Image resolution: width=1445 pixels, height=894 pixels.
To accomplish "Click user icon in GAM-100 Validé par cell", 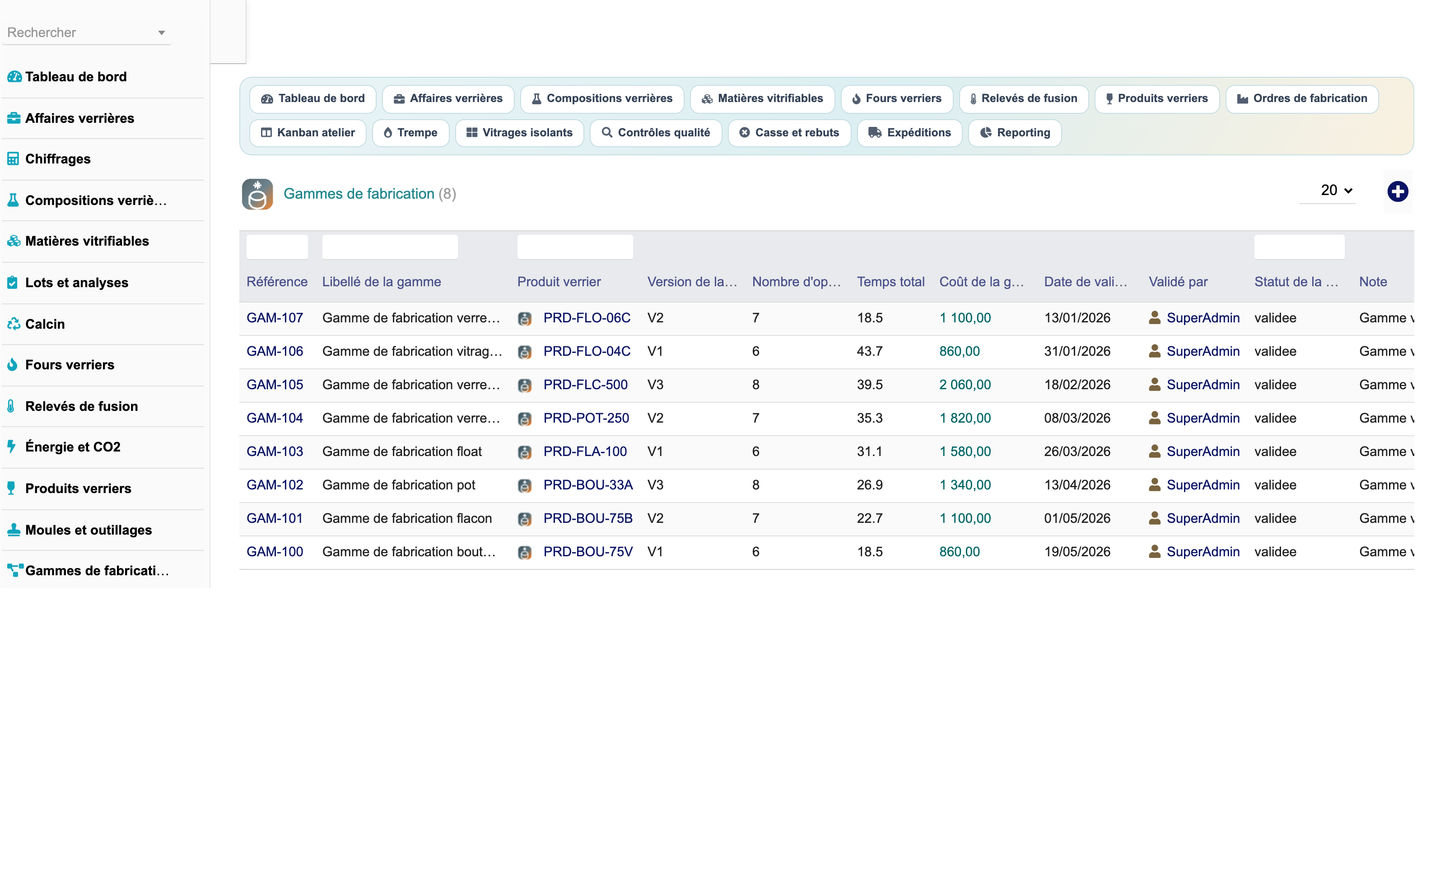I will click(1155, 552).
